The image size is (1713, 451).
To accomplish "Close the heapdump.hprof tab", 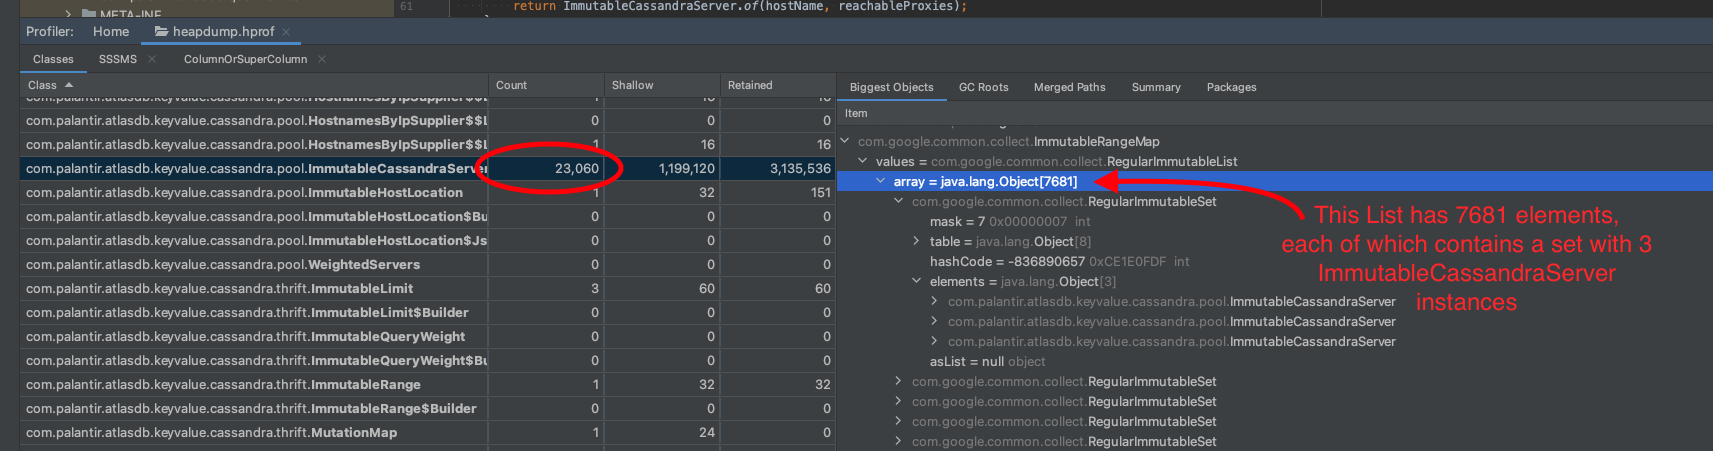I will (286, 32).
